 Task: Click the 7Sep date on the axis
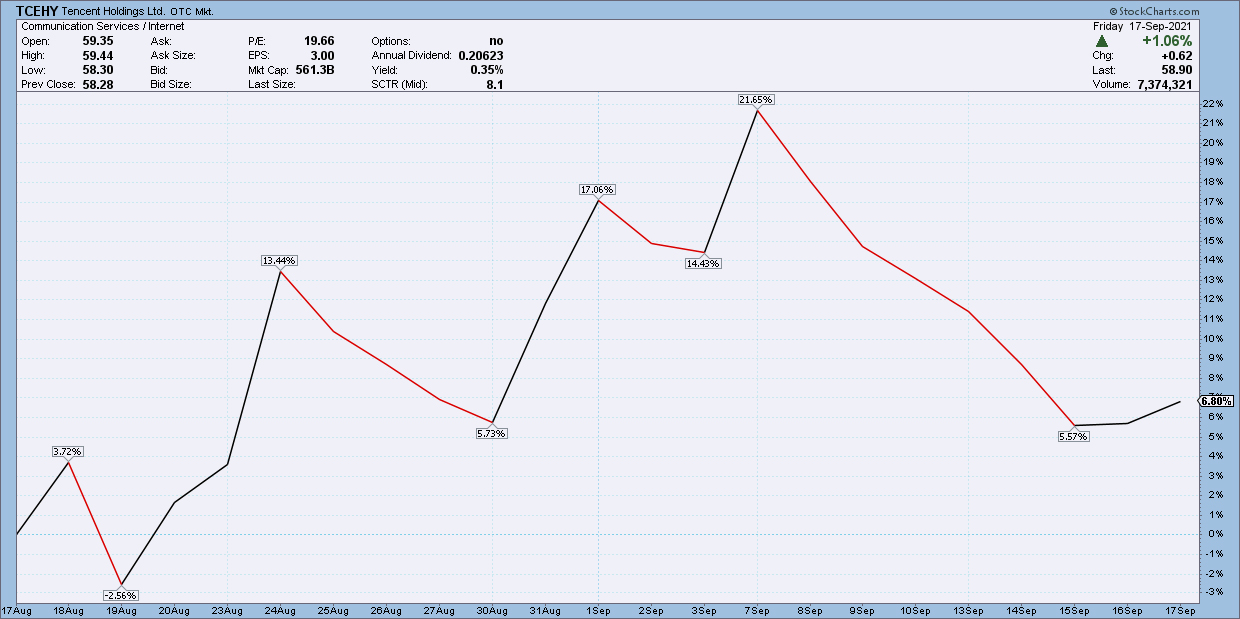coord(756,609)
